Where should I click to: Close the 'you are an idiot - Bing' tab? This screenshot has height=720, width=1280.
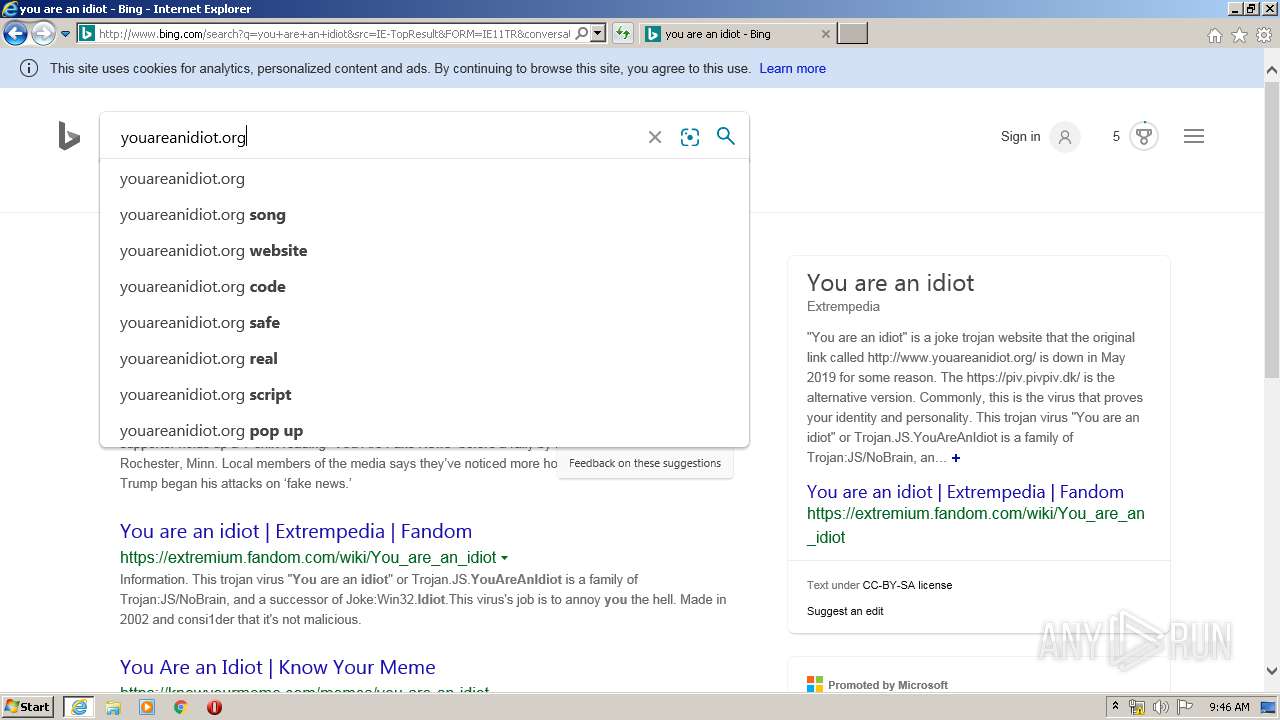825,34
